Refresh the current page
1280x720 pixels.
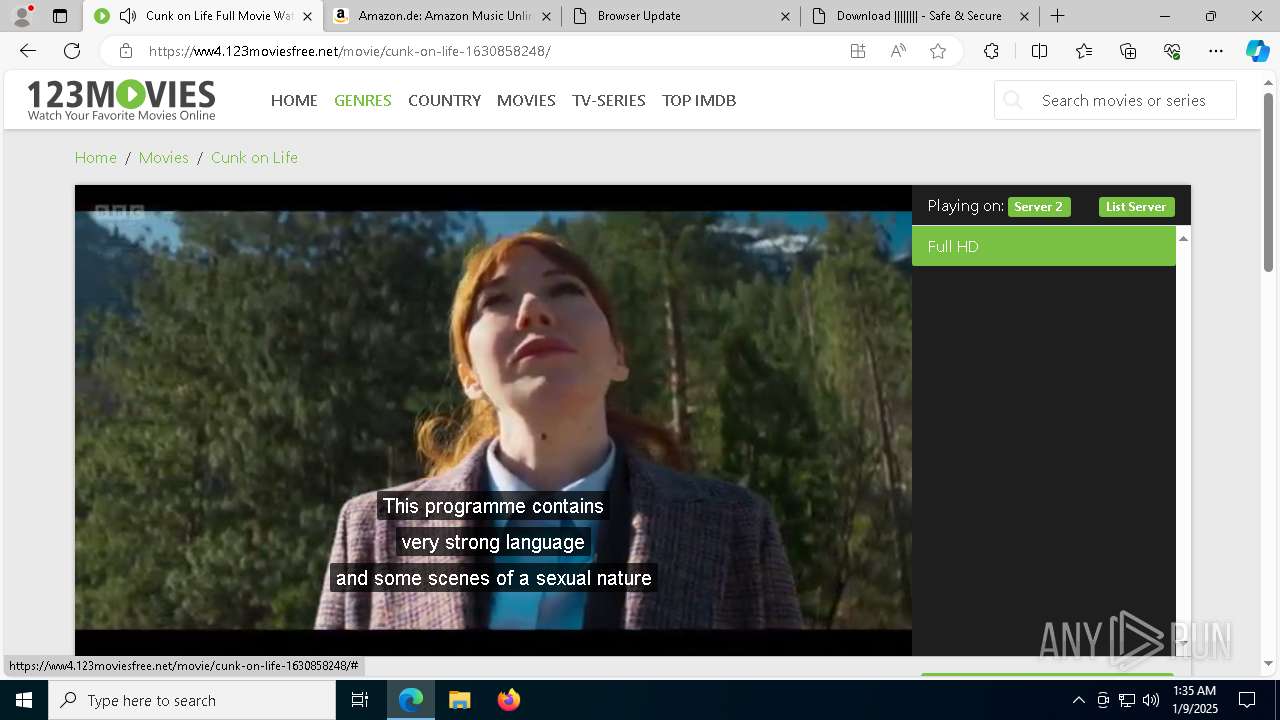pos(72,51)
